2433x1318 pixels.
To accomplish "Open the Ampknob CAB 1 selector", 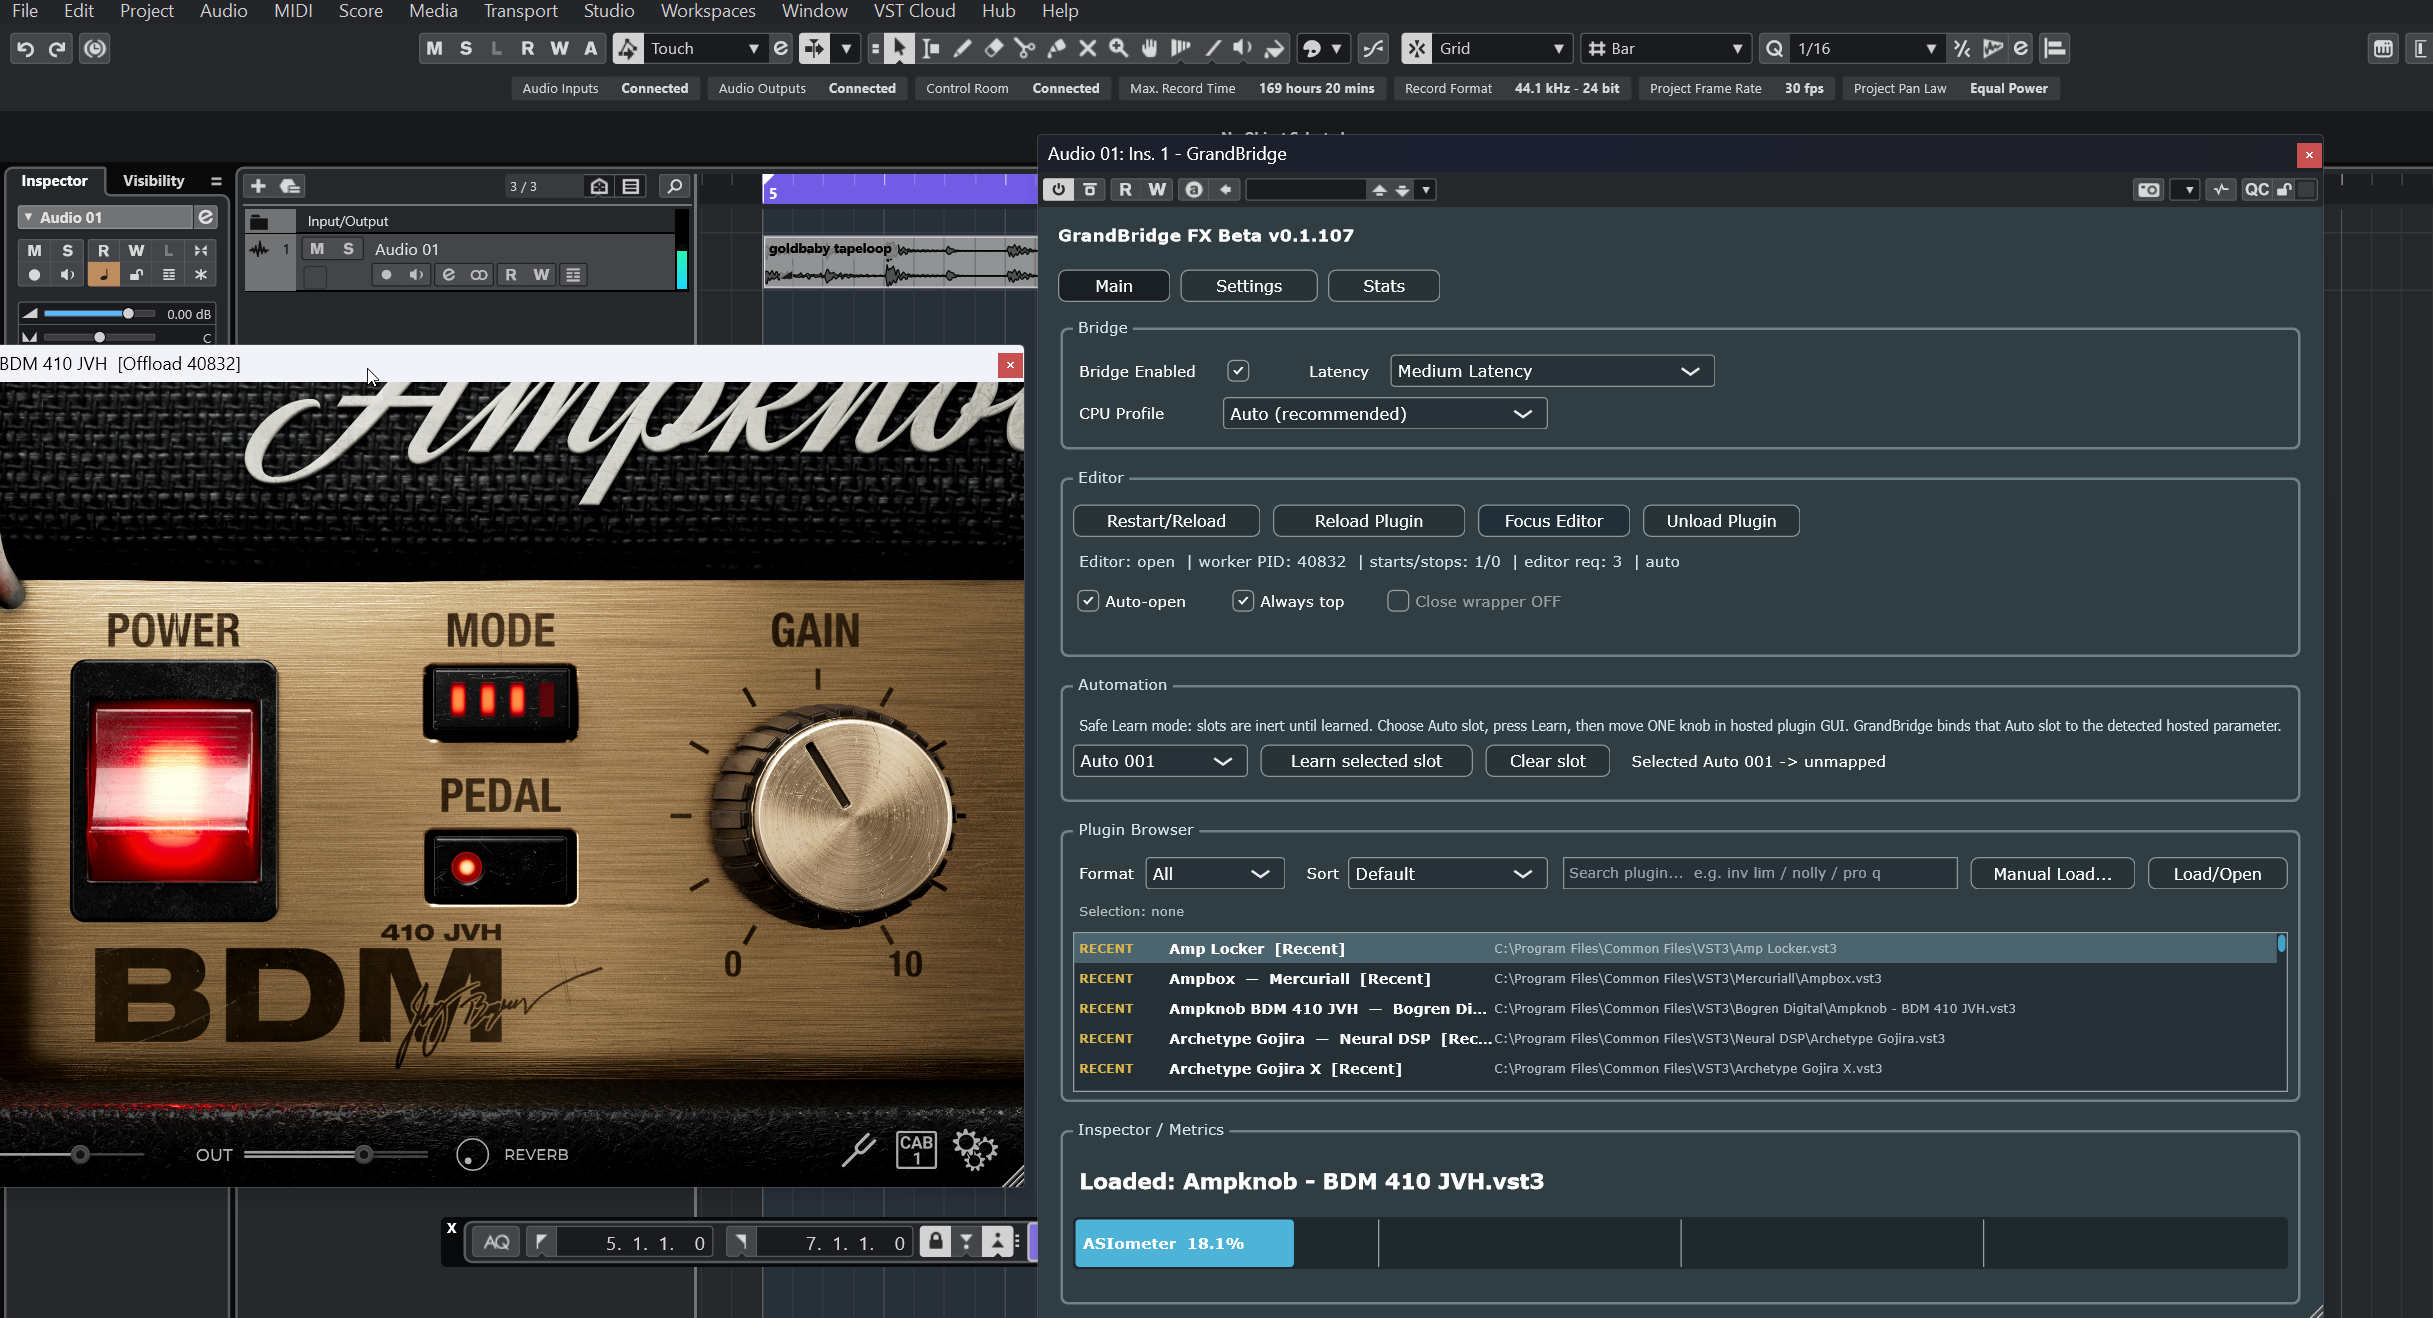I will click(916, 1150).
